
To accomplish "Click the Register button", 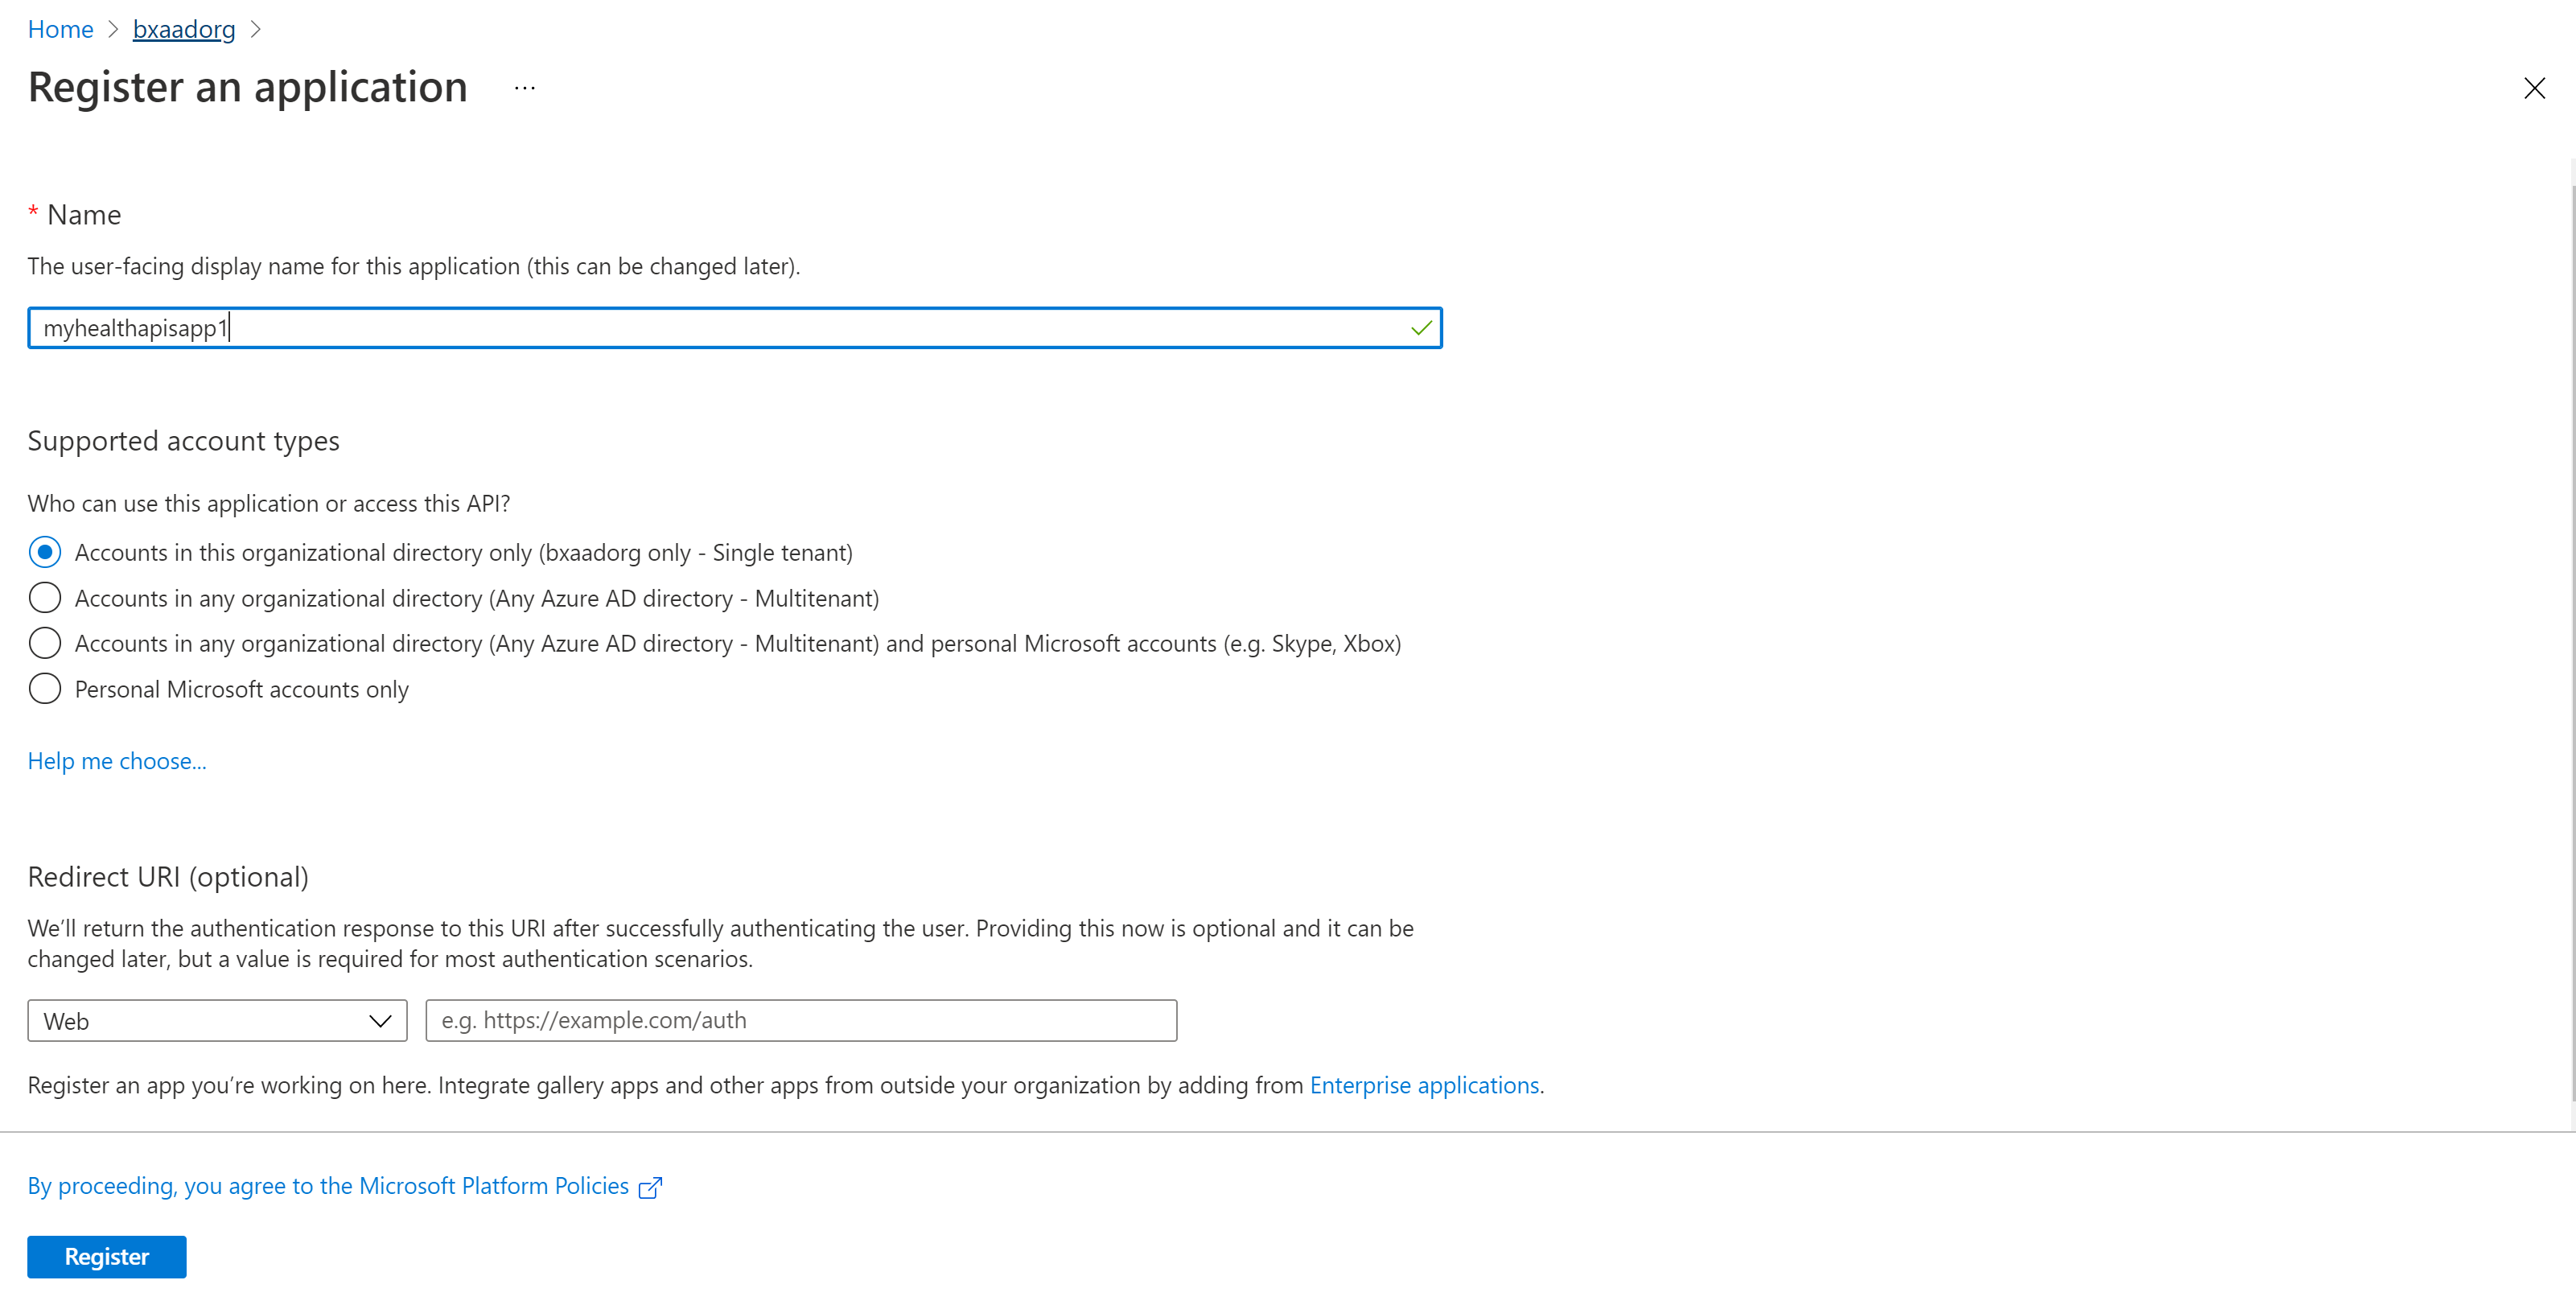I will pos(106,1257).
